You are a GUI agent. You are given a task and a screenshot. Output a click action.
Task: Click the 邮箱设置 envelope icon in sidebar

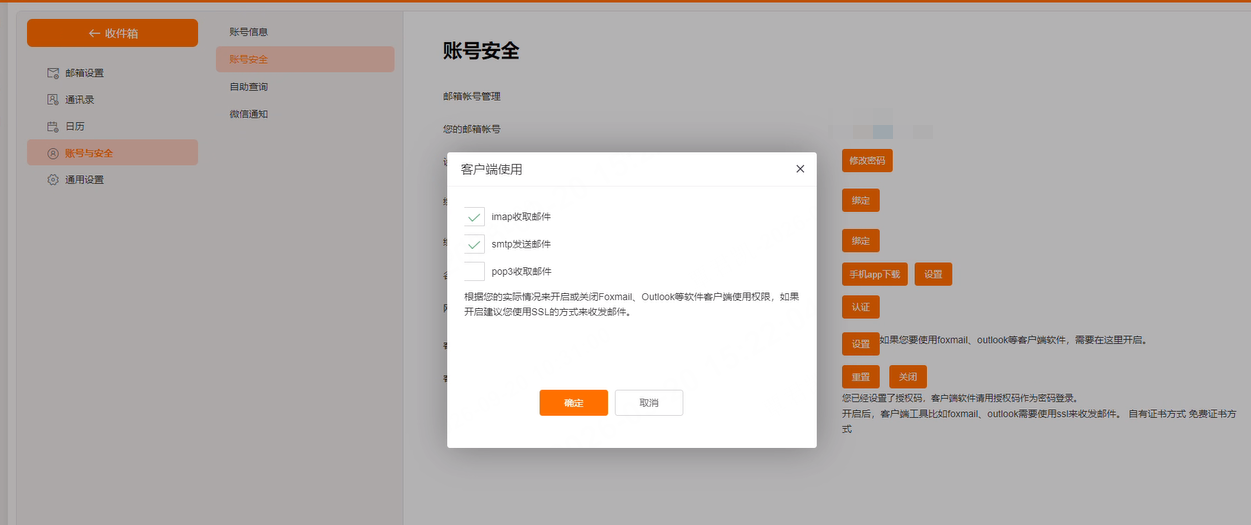pos(53,73)
